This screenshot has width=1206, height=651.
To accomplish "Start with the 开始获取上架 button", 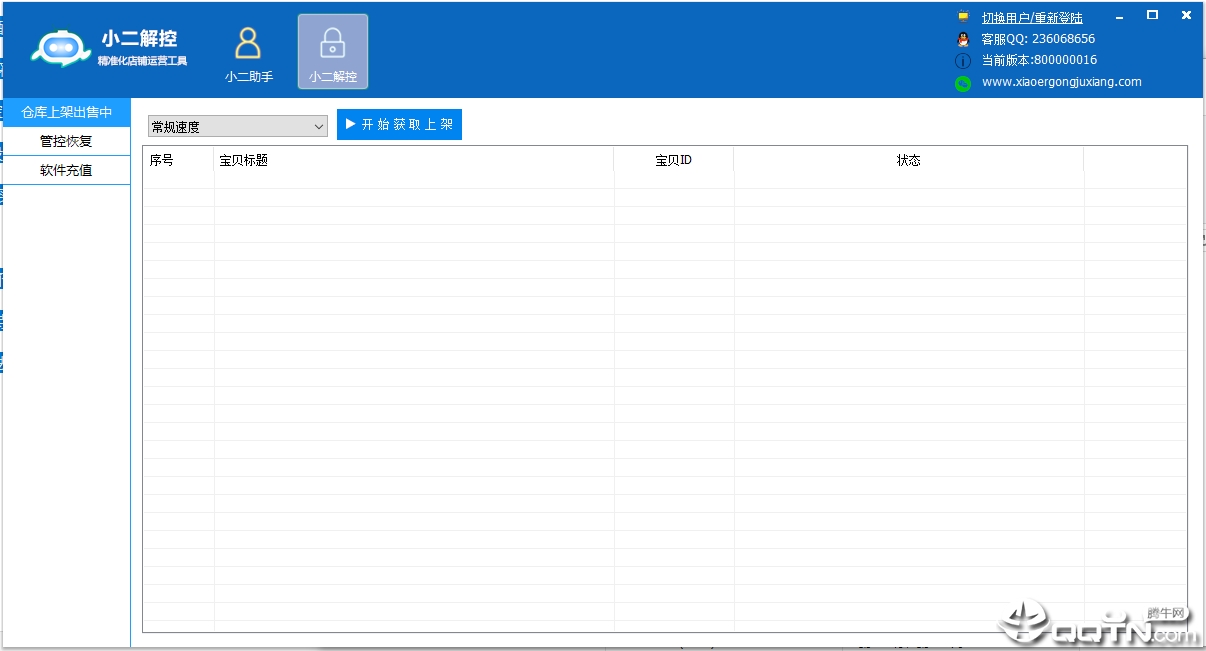I will 399,124.
